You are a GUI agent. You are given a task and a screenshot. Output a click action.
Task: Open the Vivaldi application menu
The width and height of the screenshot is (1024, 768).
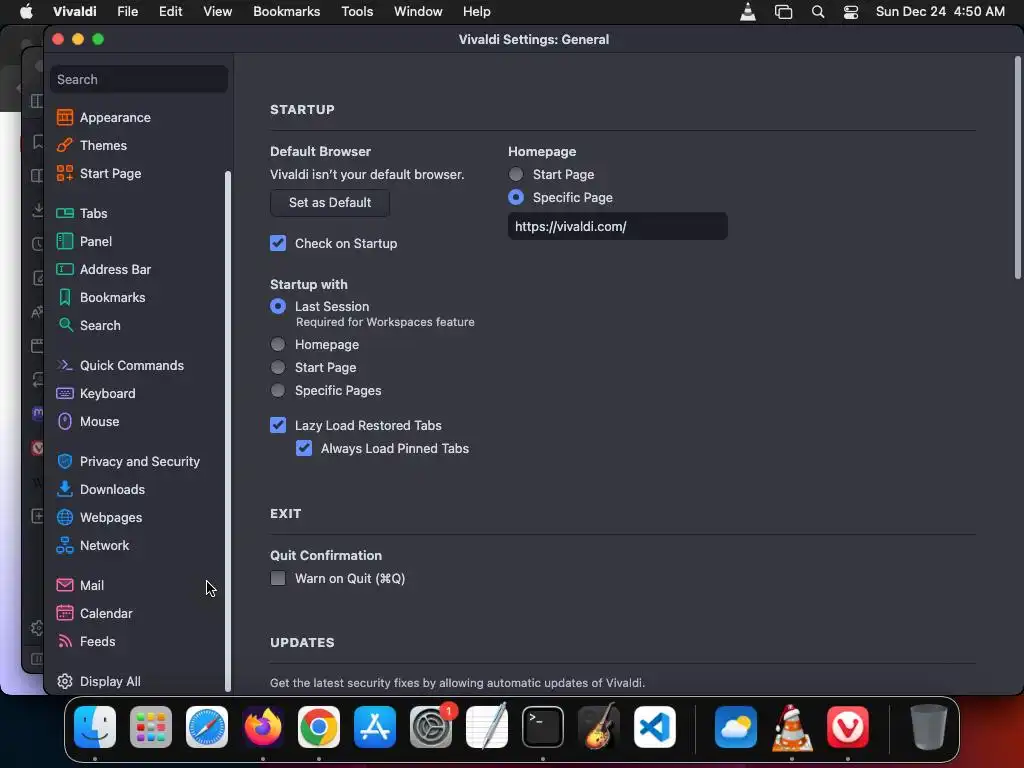click(x=74, y=12)
